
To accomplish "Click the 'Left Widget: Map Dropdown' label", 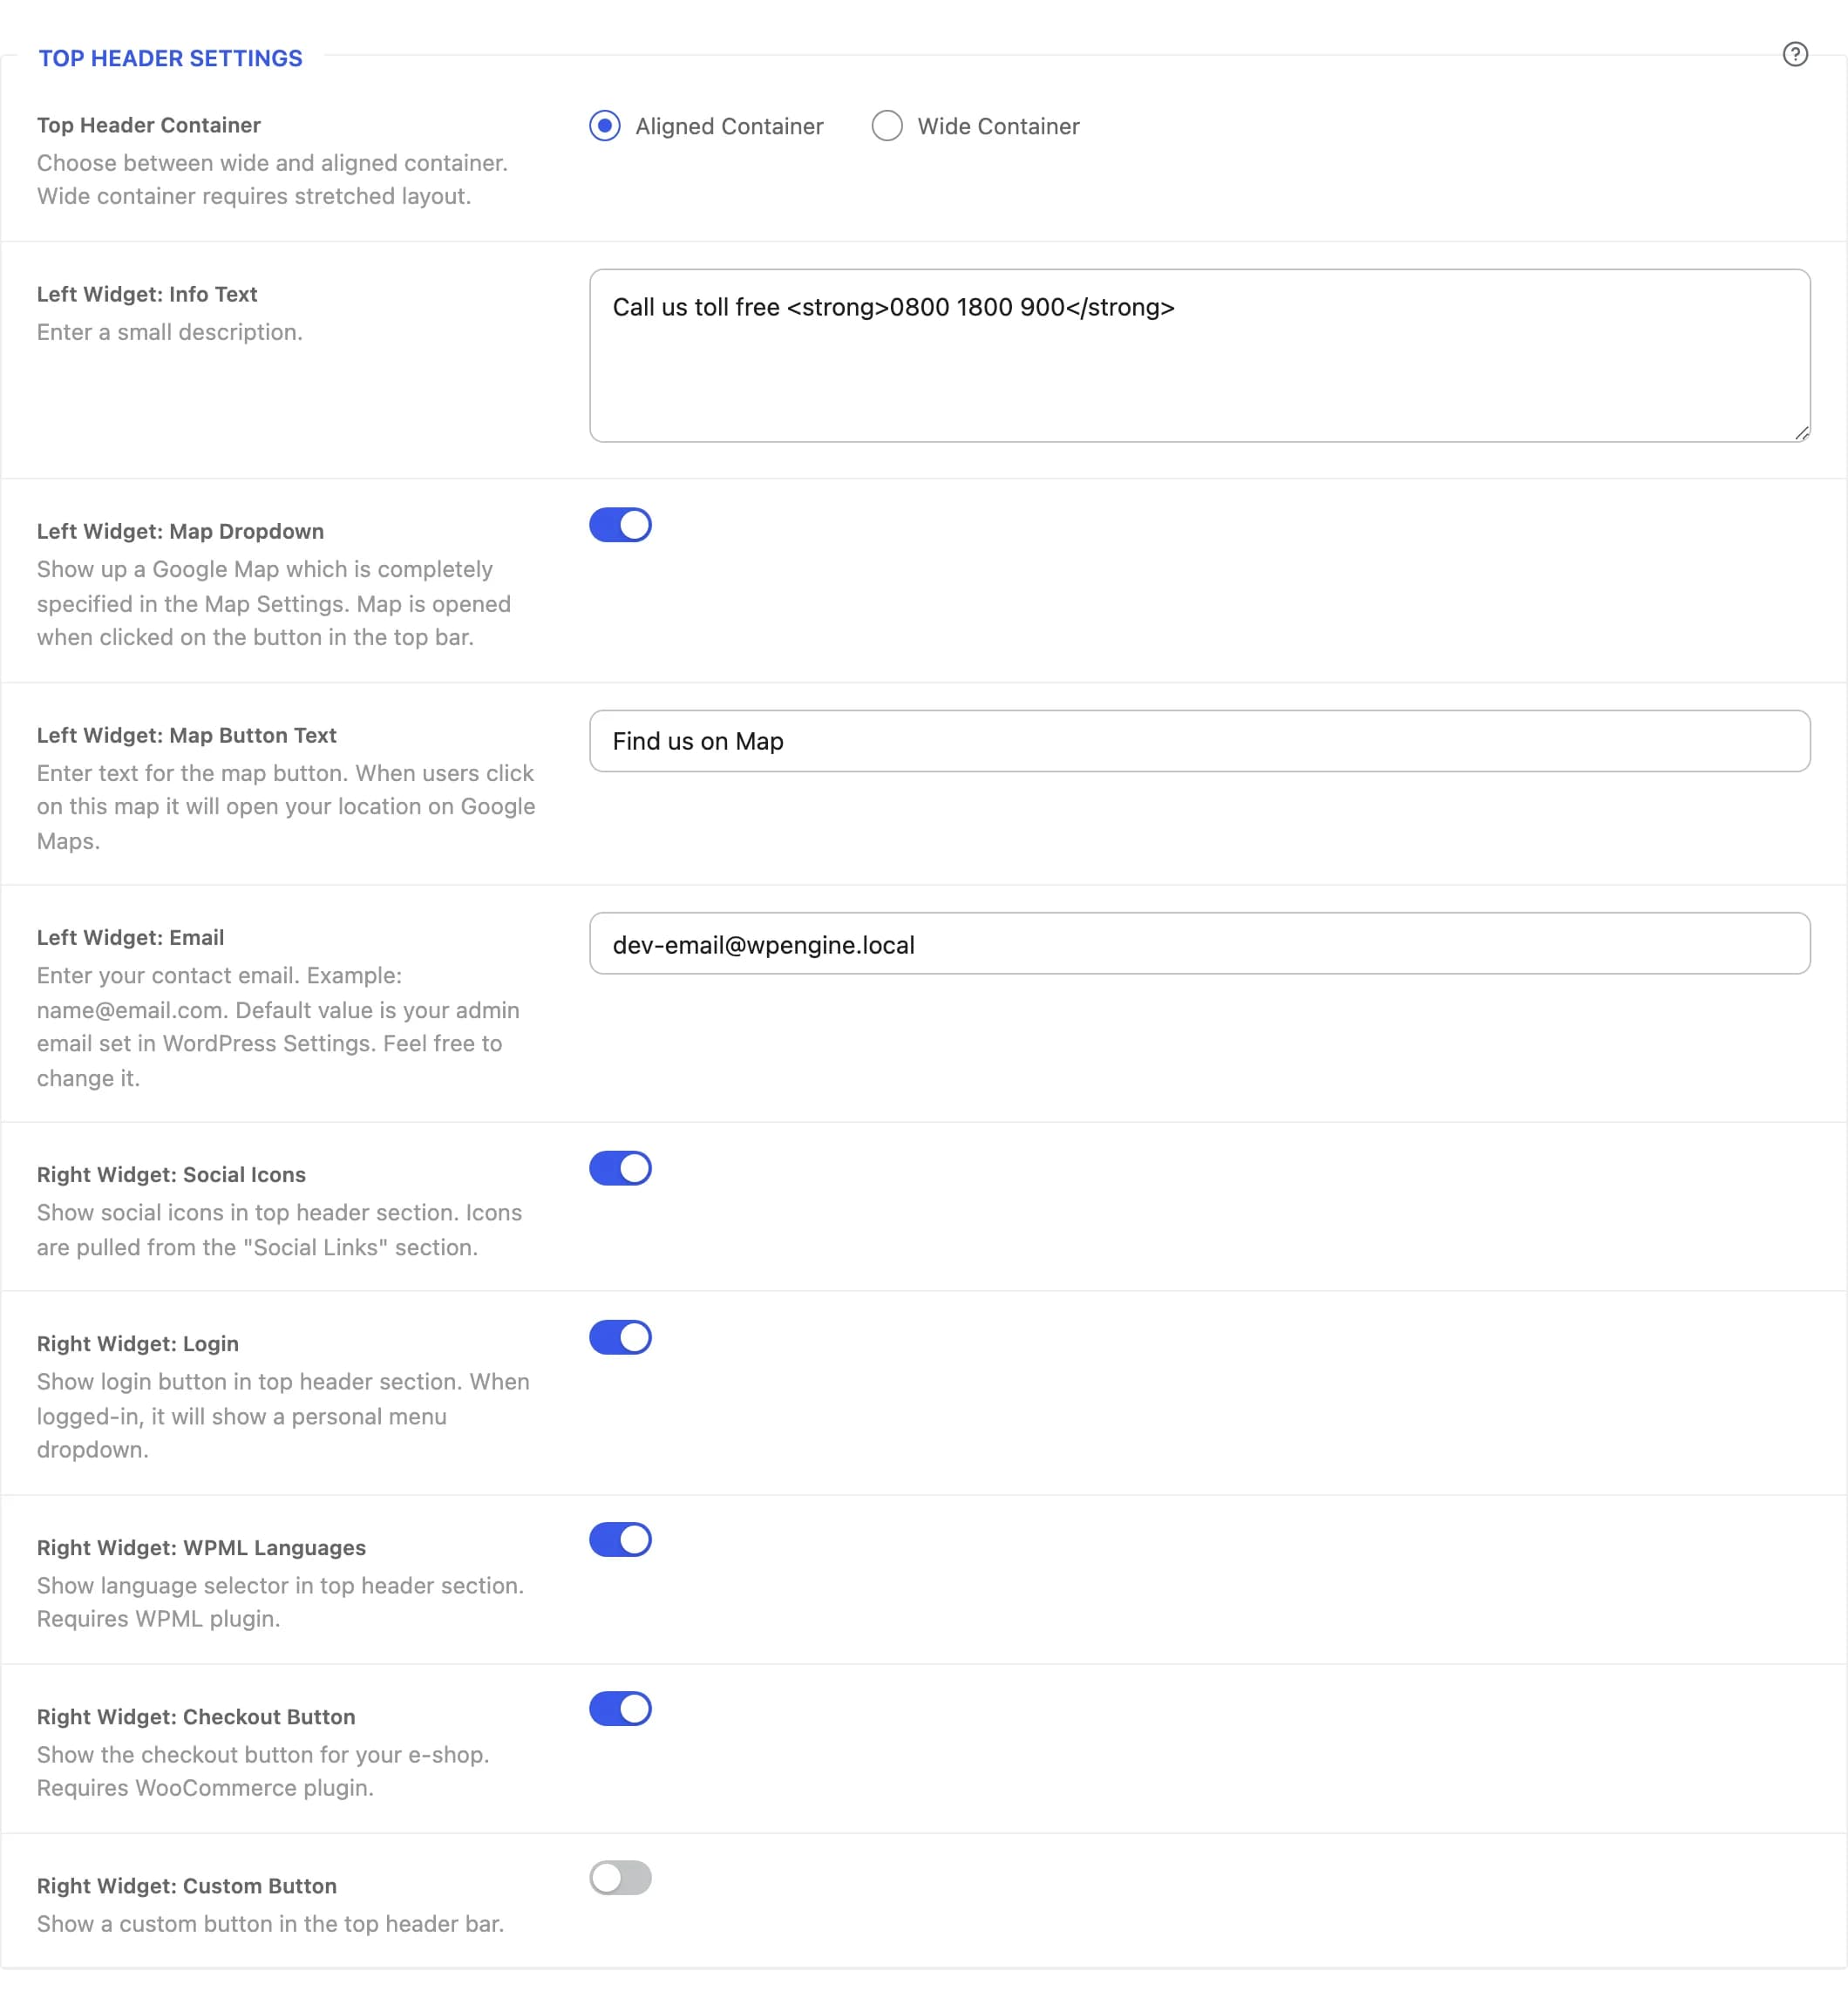I will [x=180, y=531].
